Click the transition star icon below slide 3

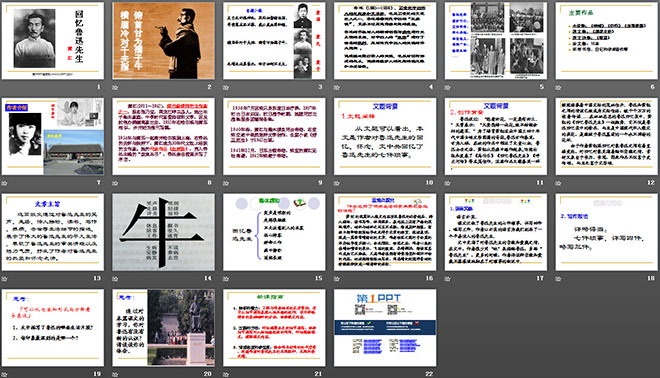[226, 88]
